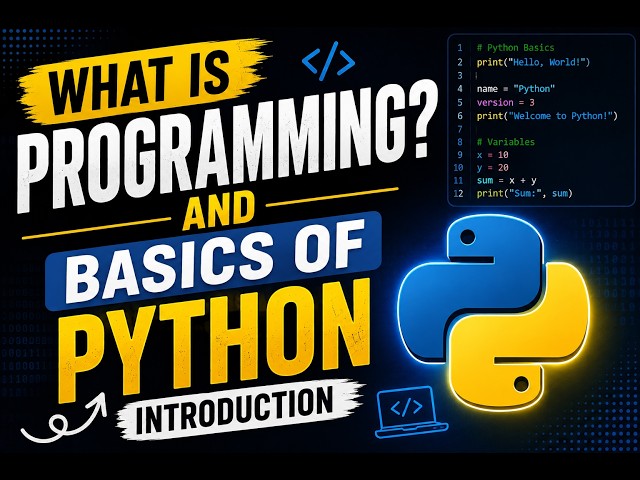Click the '# Variables' comment line
The width and height of the screenshot is (640, 480).
(505, 142)
